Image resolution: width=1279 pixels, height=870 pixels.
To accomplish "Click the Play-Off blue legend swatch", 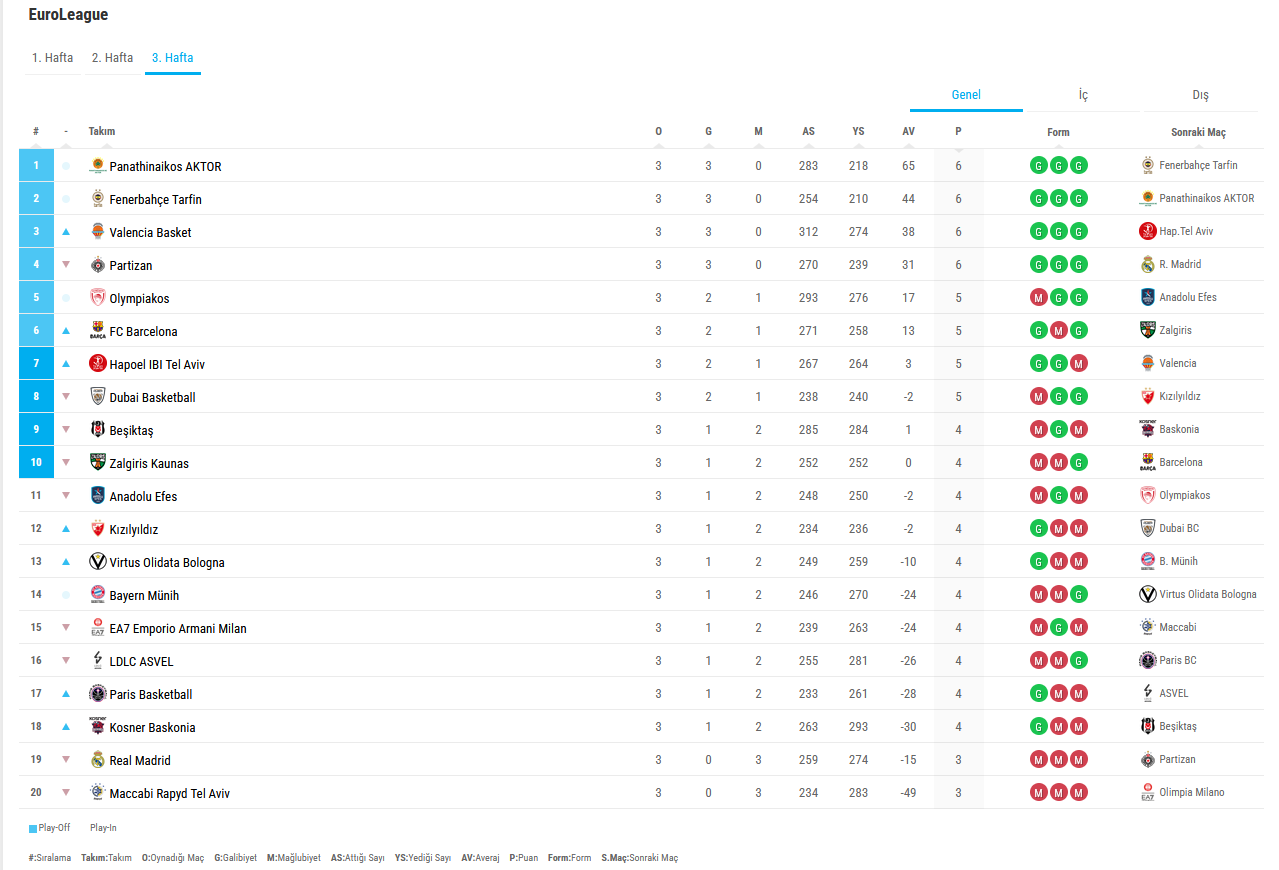I will pyautogui.click(x=33, y=828).
